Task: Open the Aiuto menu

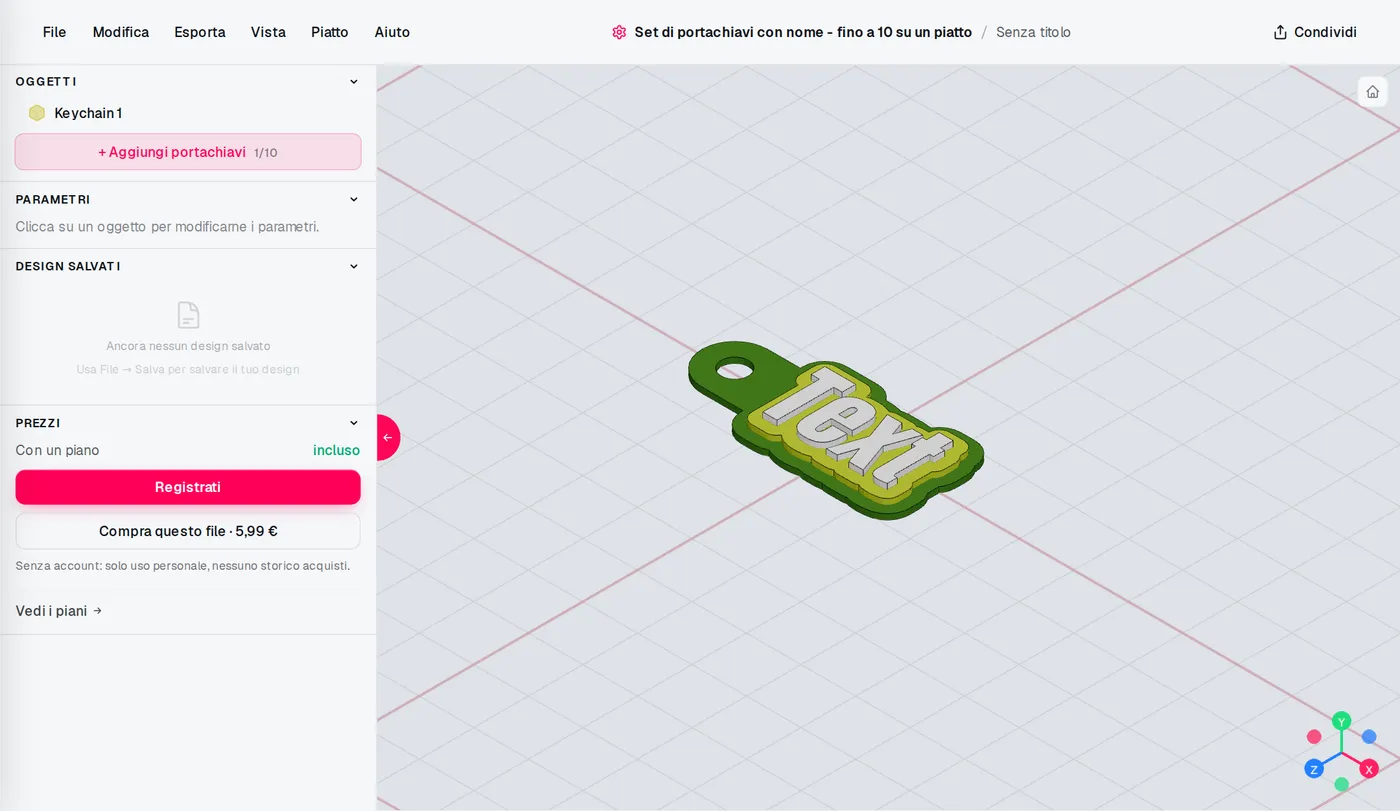Action: pyautogui.click(x=392, y=32)
